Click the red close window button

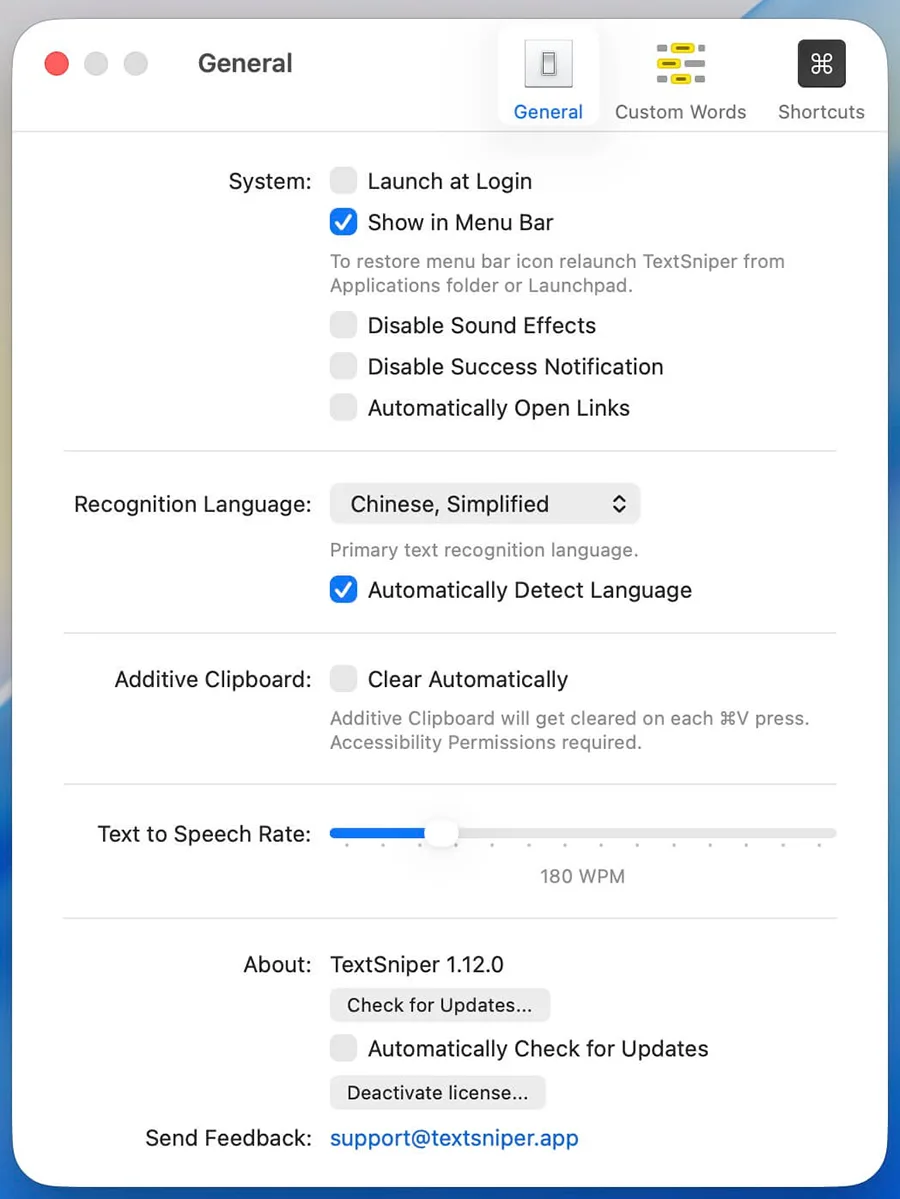(57, 64)
